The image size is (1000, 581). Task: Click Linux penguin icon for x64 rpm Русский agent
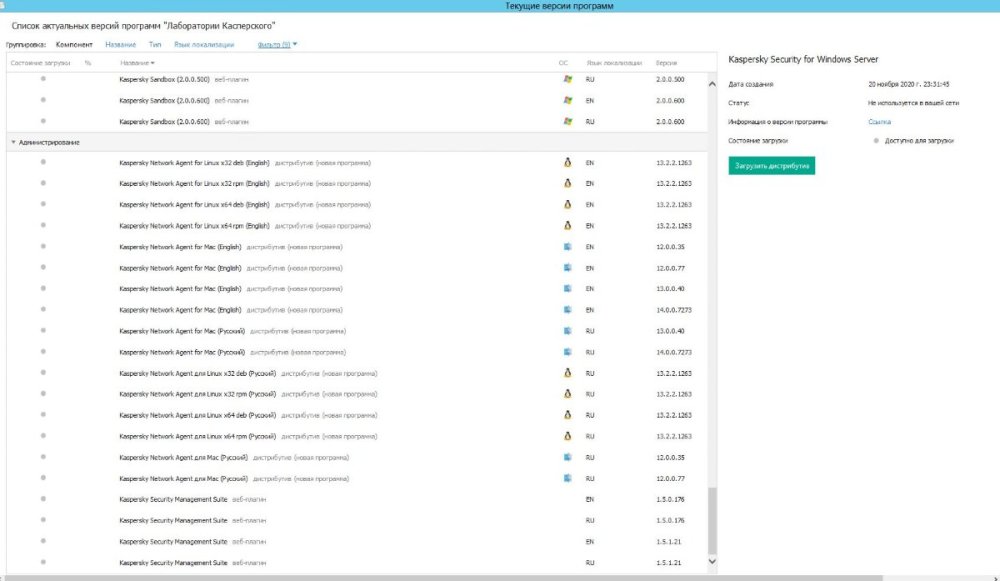[x=568, y=436]
